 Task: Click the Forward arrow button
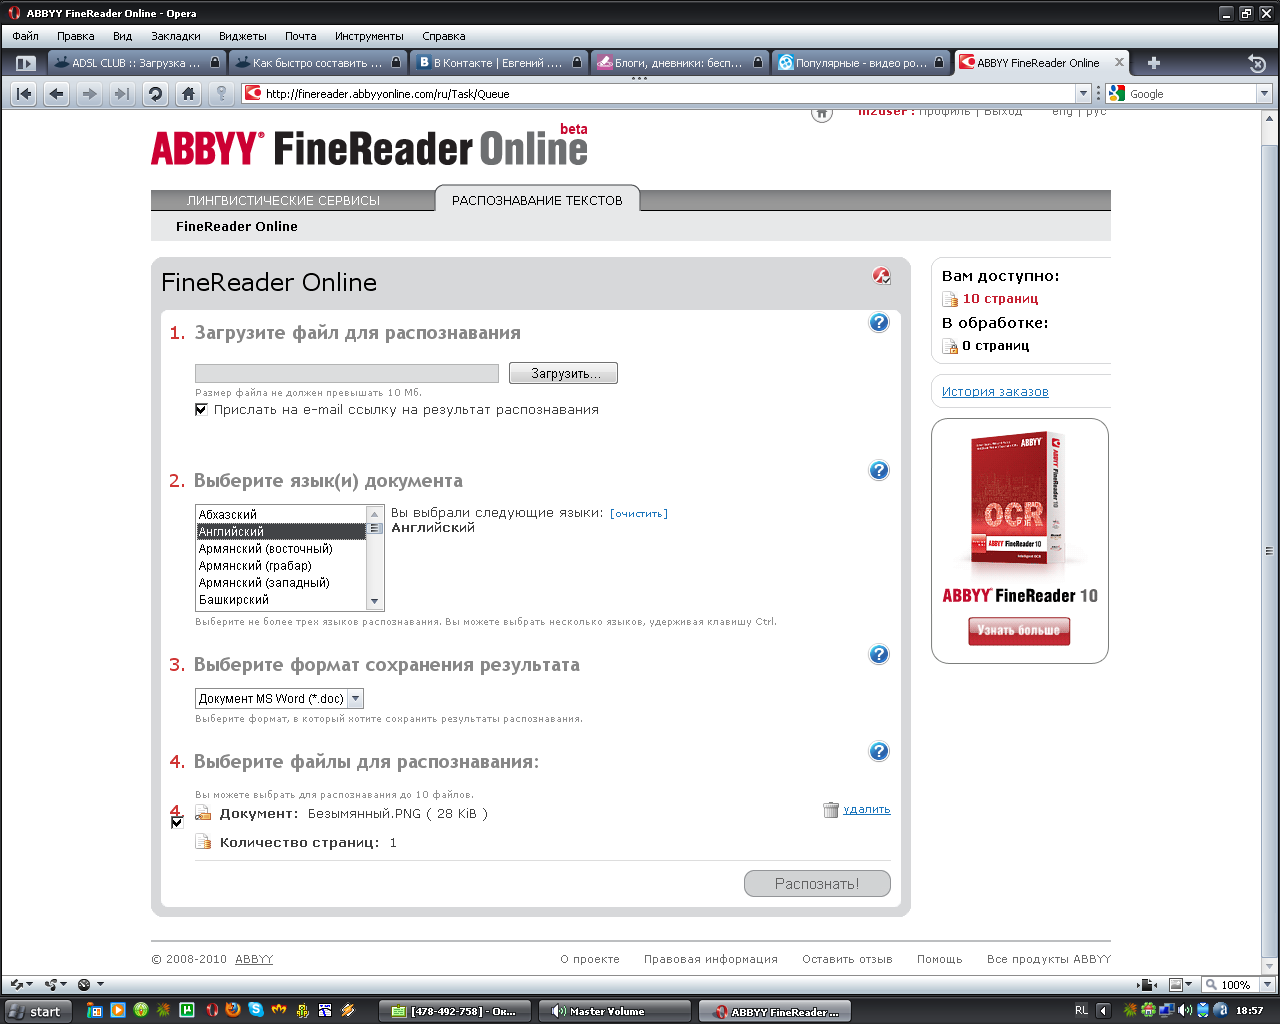90,94
